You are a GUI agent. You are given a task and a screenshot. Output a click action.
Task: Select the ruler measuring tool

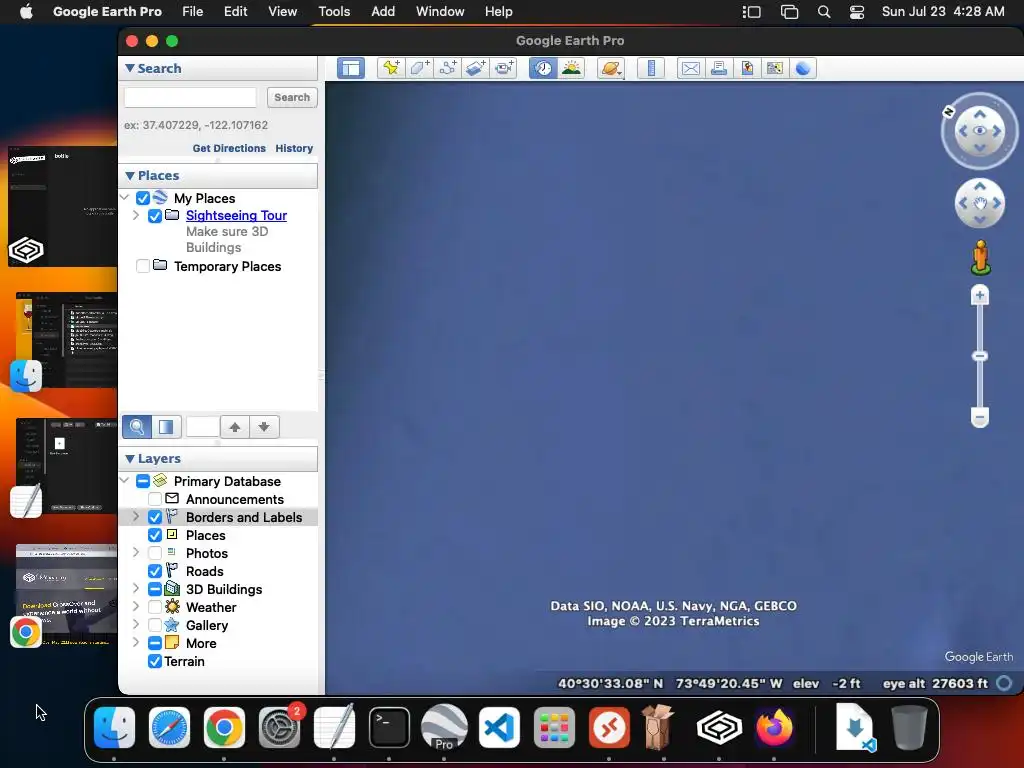point(651,68)
